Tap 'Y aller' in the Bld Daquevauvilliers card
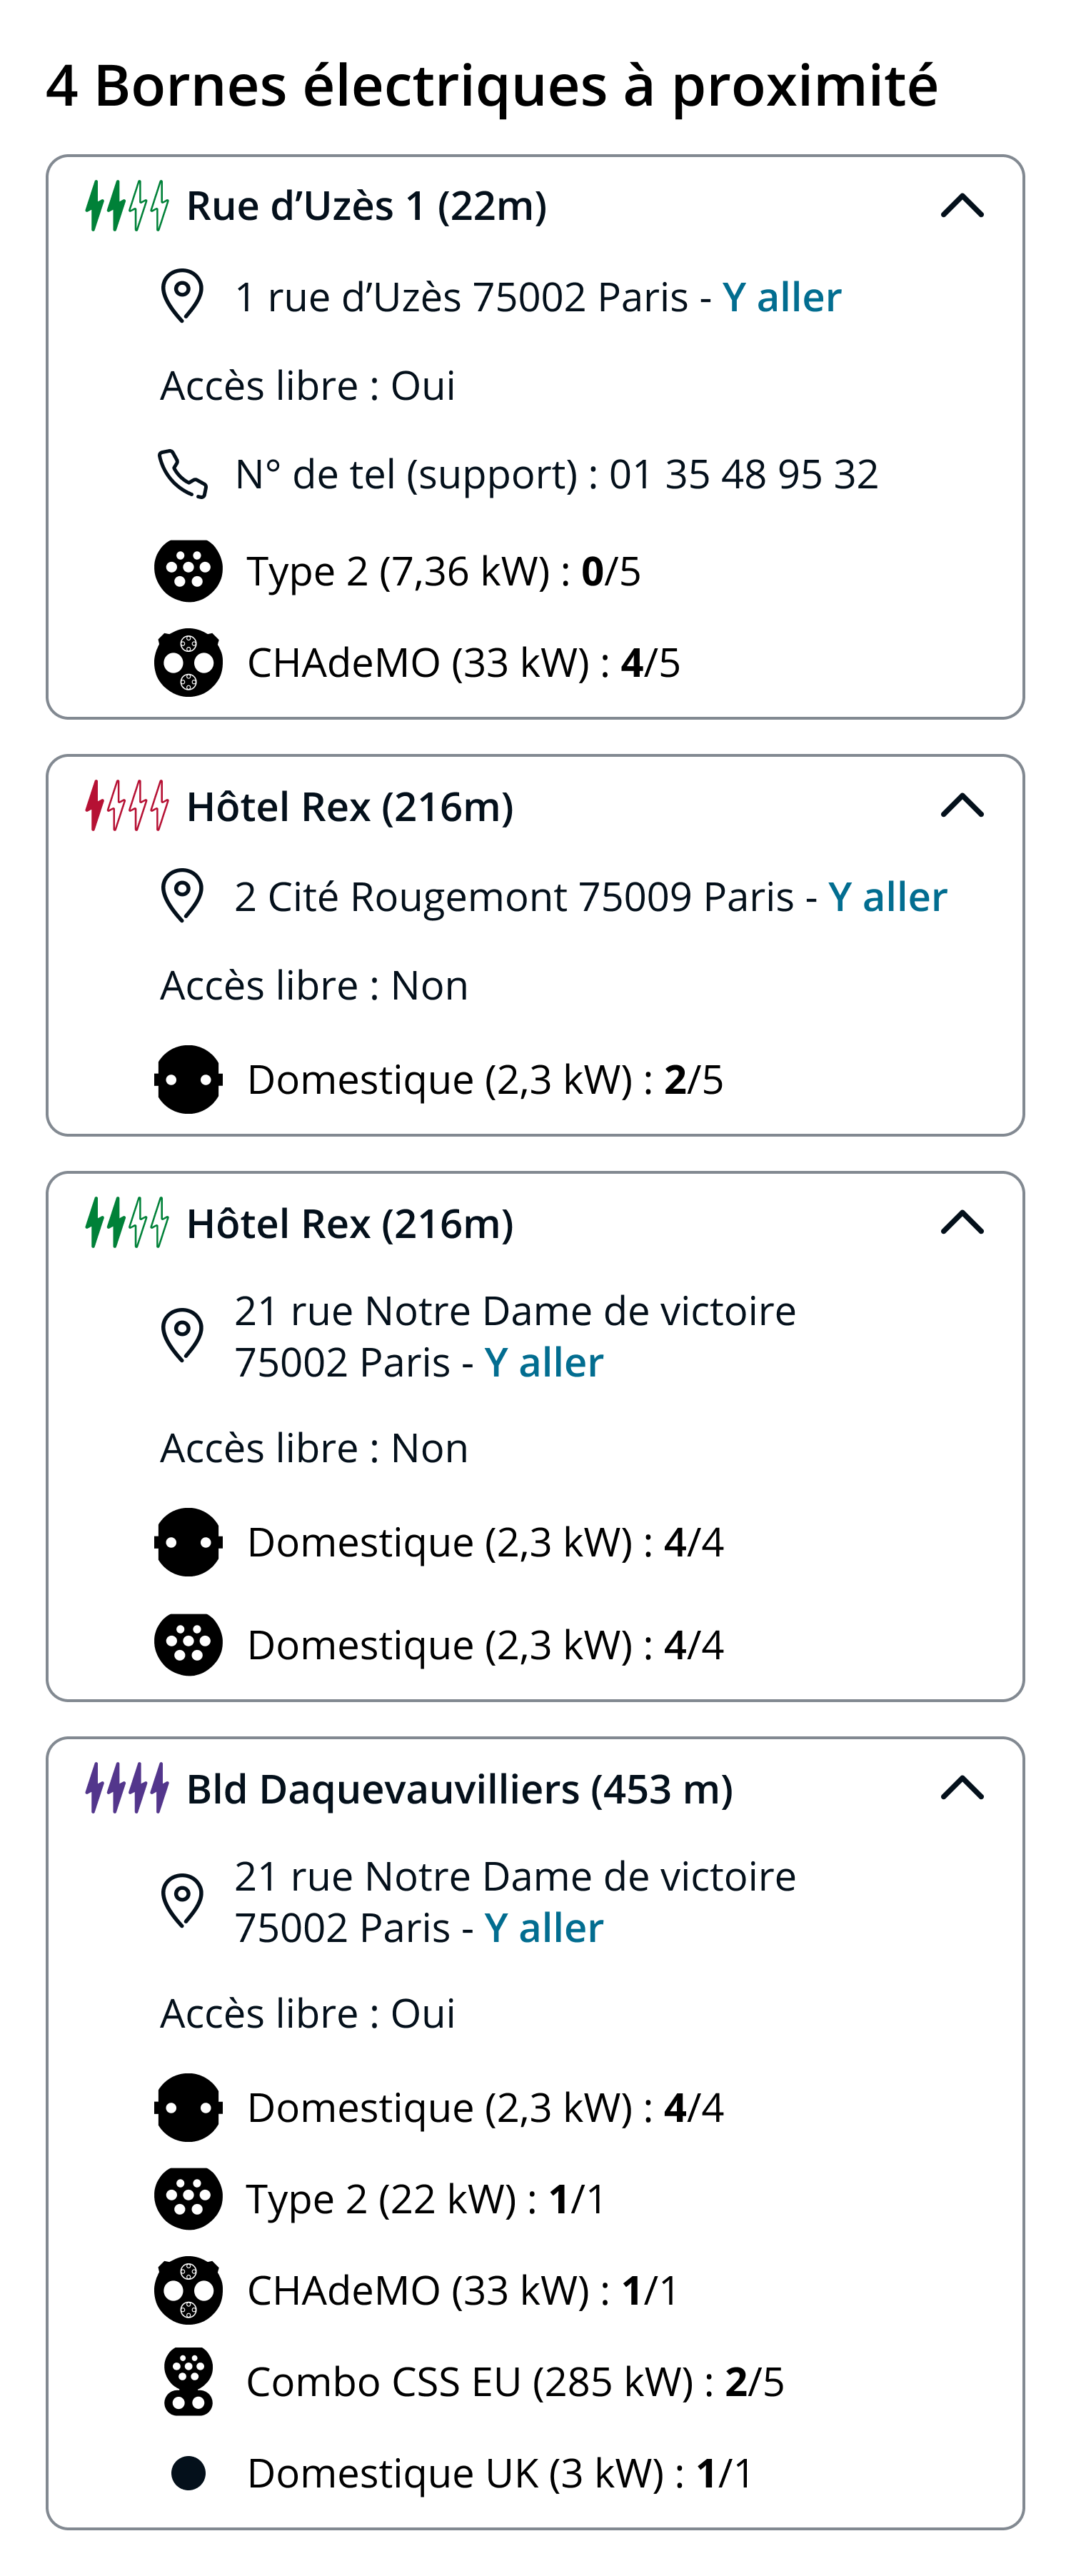This screenshot has width=1071, height=2576. [544, 1928]
